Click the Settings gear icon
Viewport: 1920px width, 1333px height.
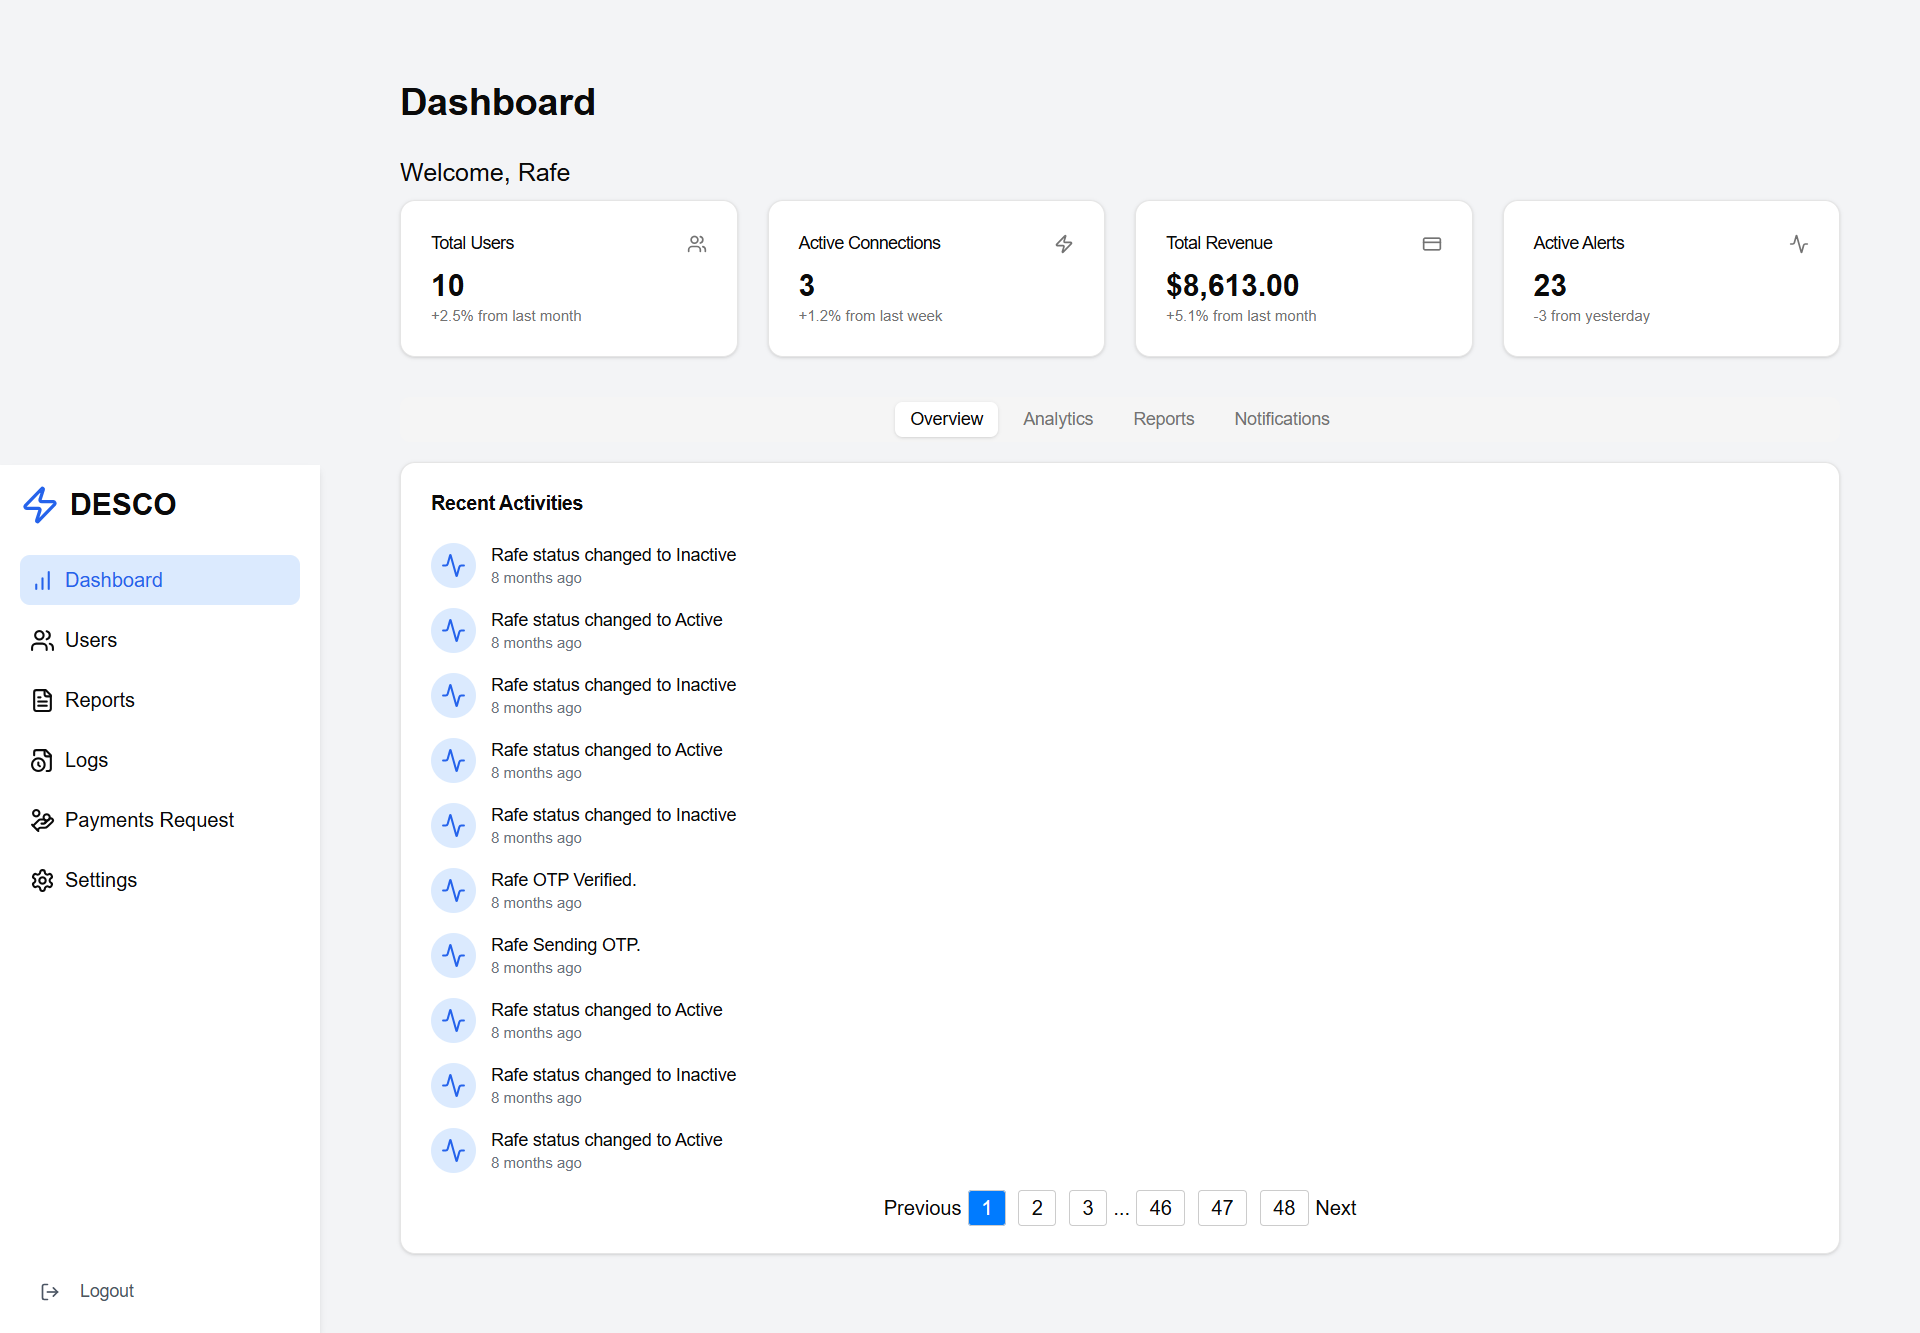tap(42, 881)
